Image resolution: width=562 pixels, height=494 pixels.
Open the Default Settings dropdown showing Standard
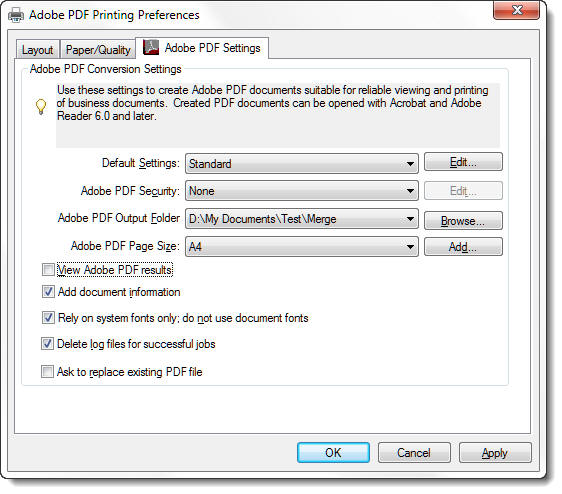click(x=301, y=164)
